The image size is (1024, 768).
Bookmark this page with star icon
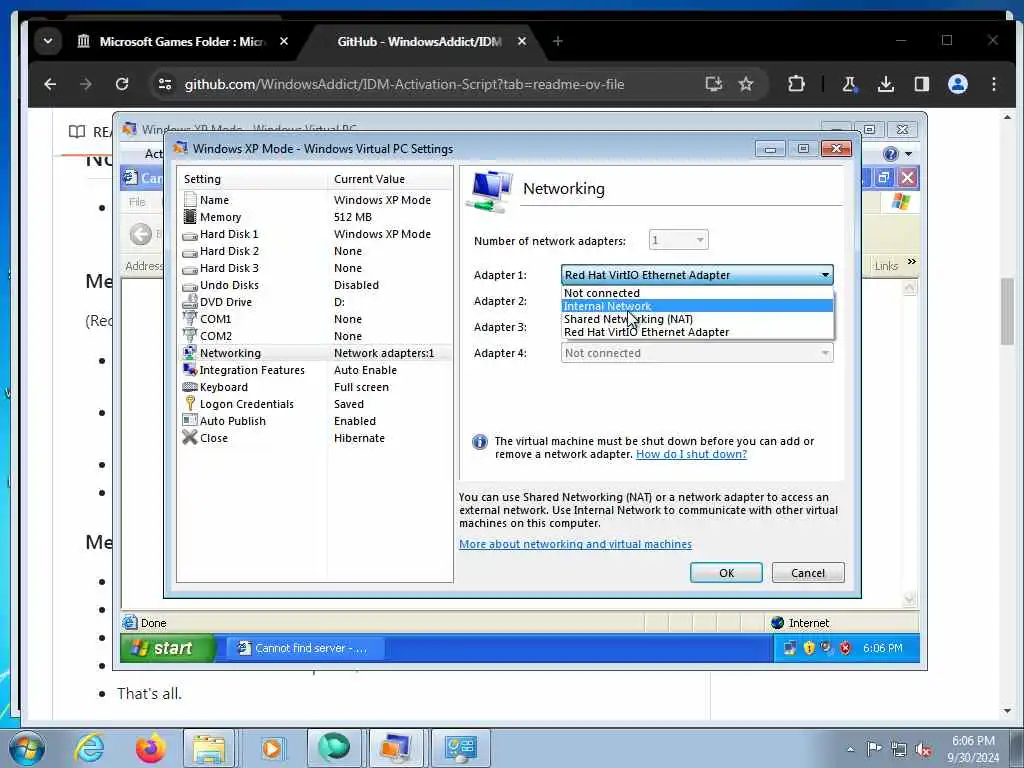tap(746, 84)
